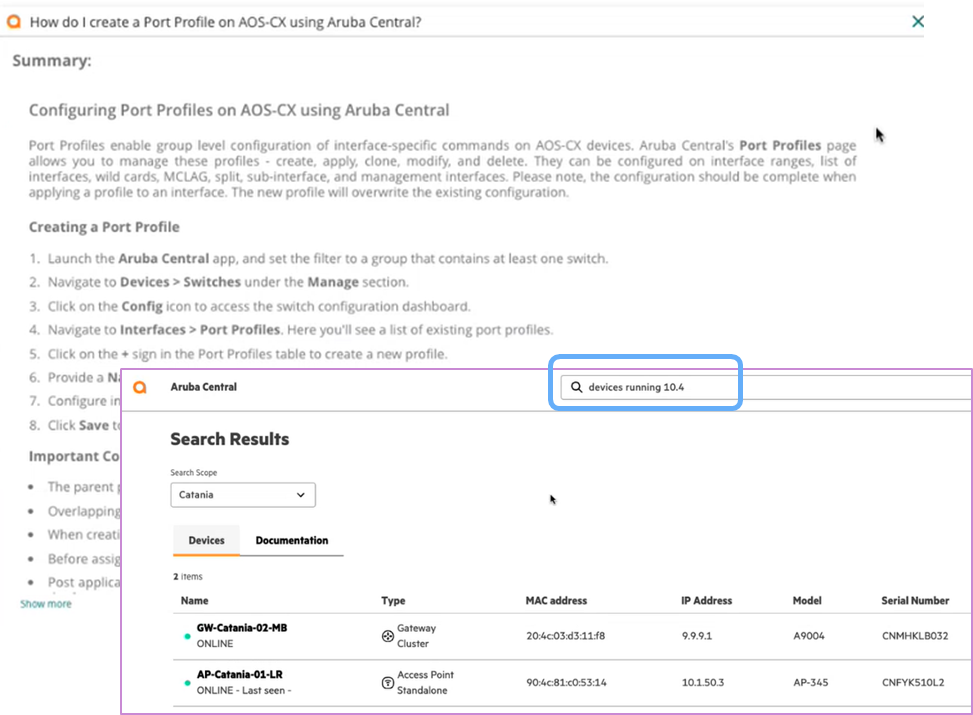Switch to the Documentation tab
This screenshot has width=973, height=715.
tap(291, 540)
